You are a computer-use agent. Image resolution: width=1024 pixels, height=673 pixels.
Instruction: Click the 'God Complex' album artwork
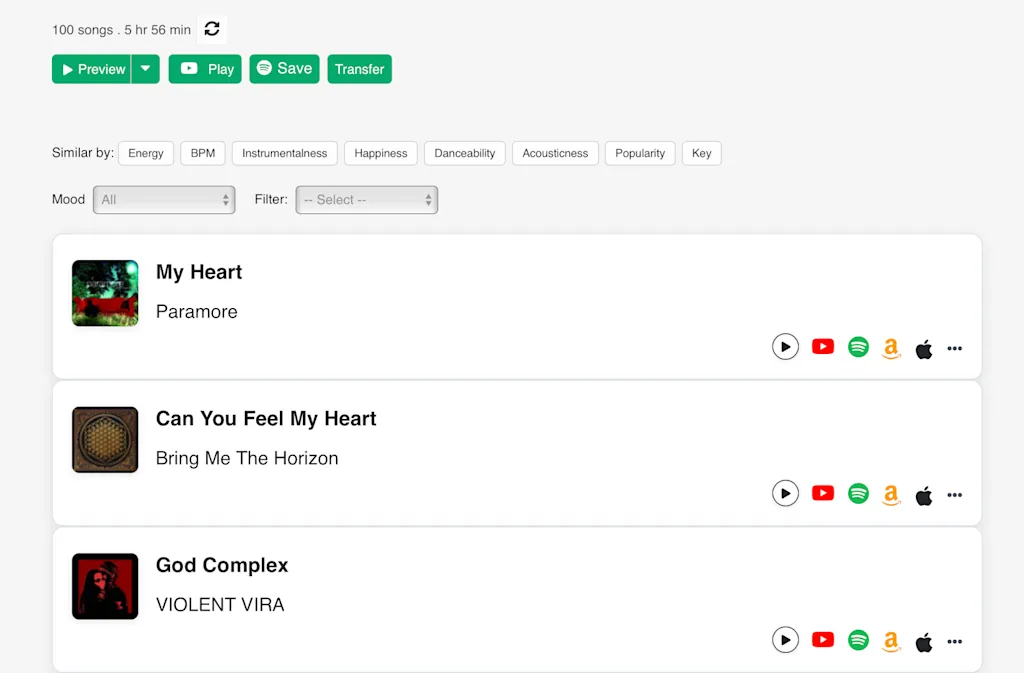(104, 586)
